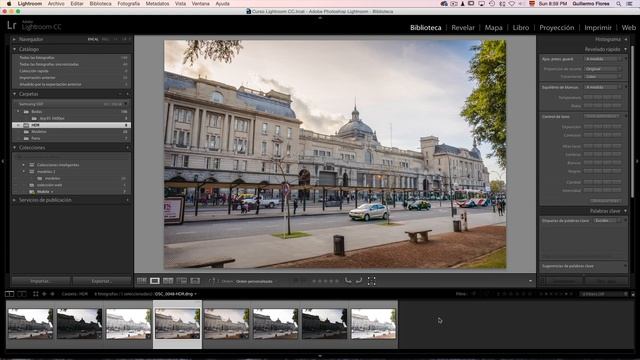Screen dimensions: 640x360
Task: Click the Modelos folder icon
Action: click(26, 132)
